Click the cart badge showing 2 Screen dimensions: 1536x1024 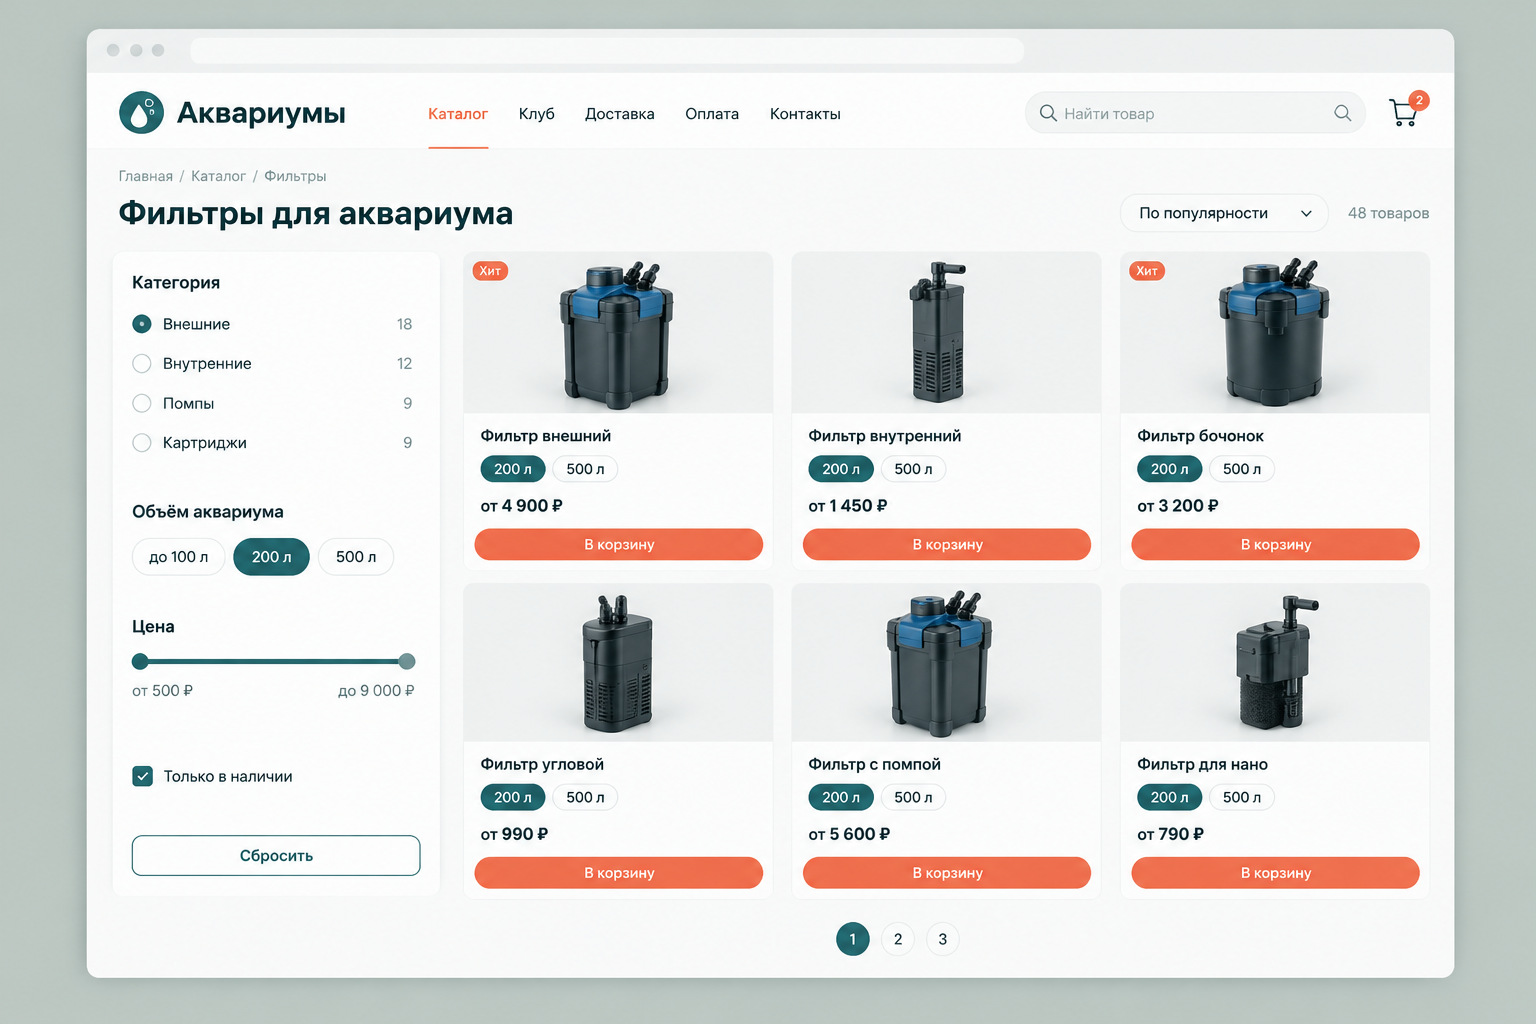tap(1419, 100)
